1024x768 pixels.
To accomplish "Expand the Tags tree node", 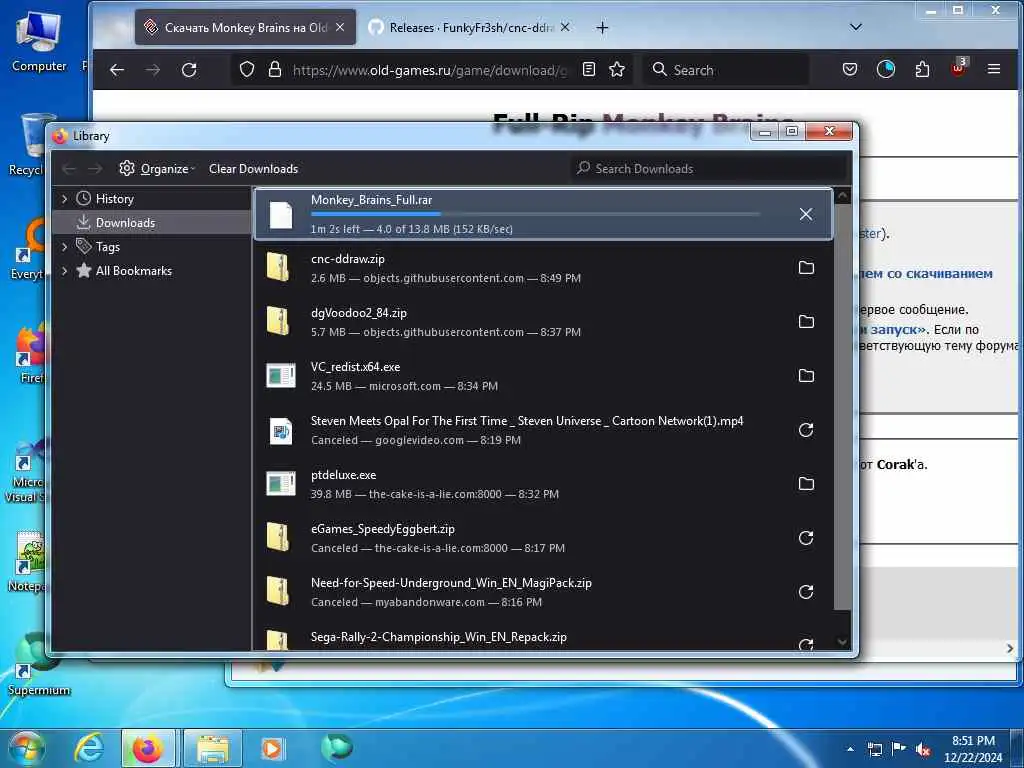I will click(x=65, y=247).
